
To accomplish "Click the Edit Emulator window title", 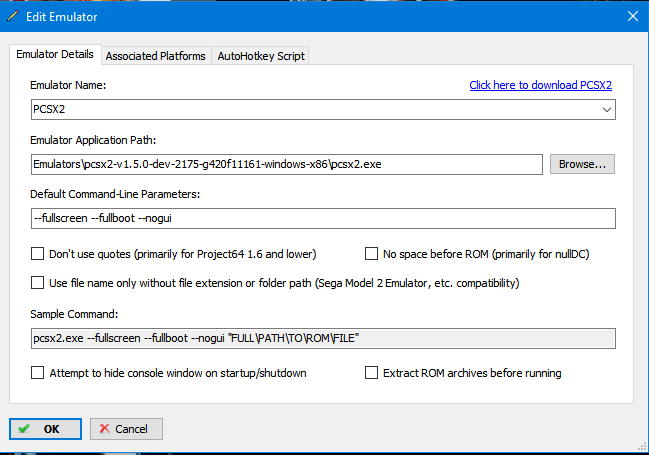I will click(x=62, y=17).
